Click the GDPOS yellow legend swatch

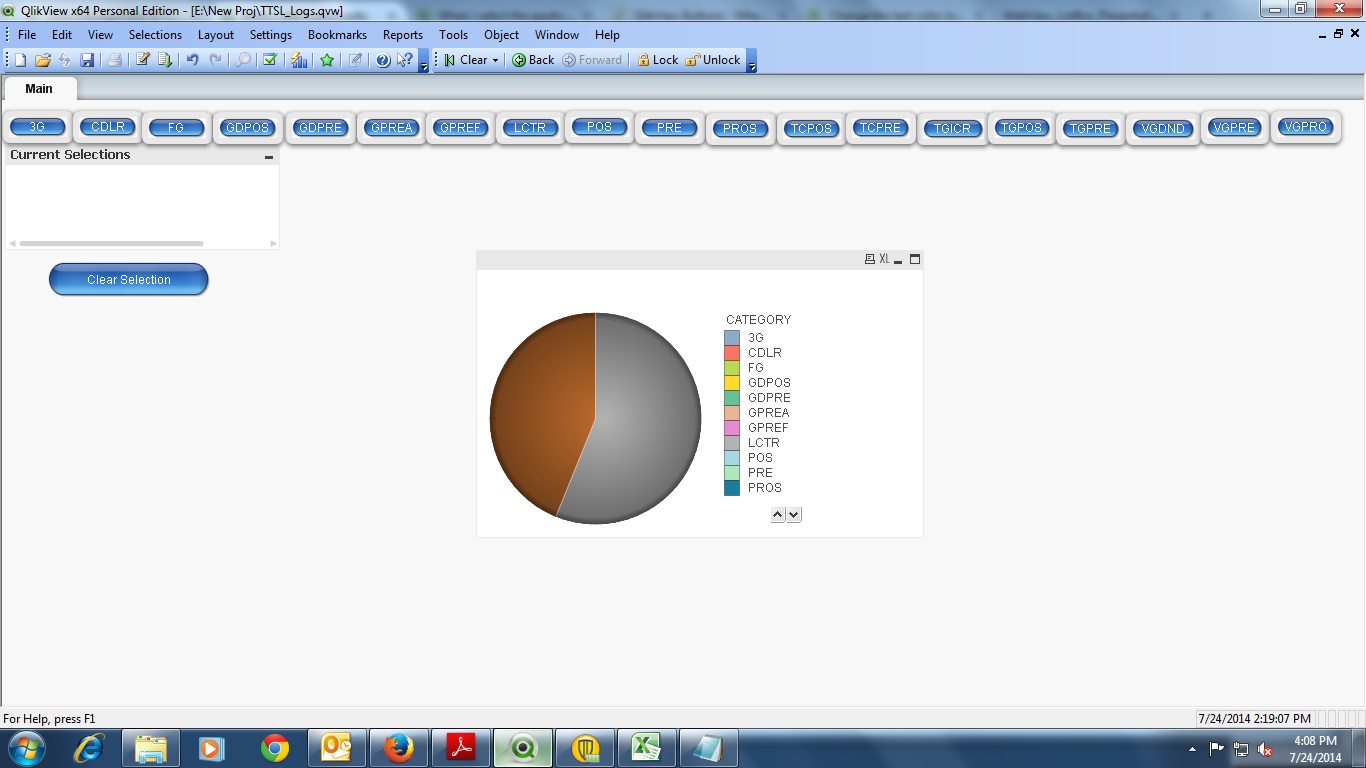pyautogui.click(x=732, y=383)
